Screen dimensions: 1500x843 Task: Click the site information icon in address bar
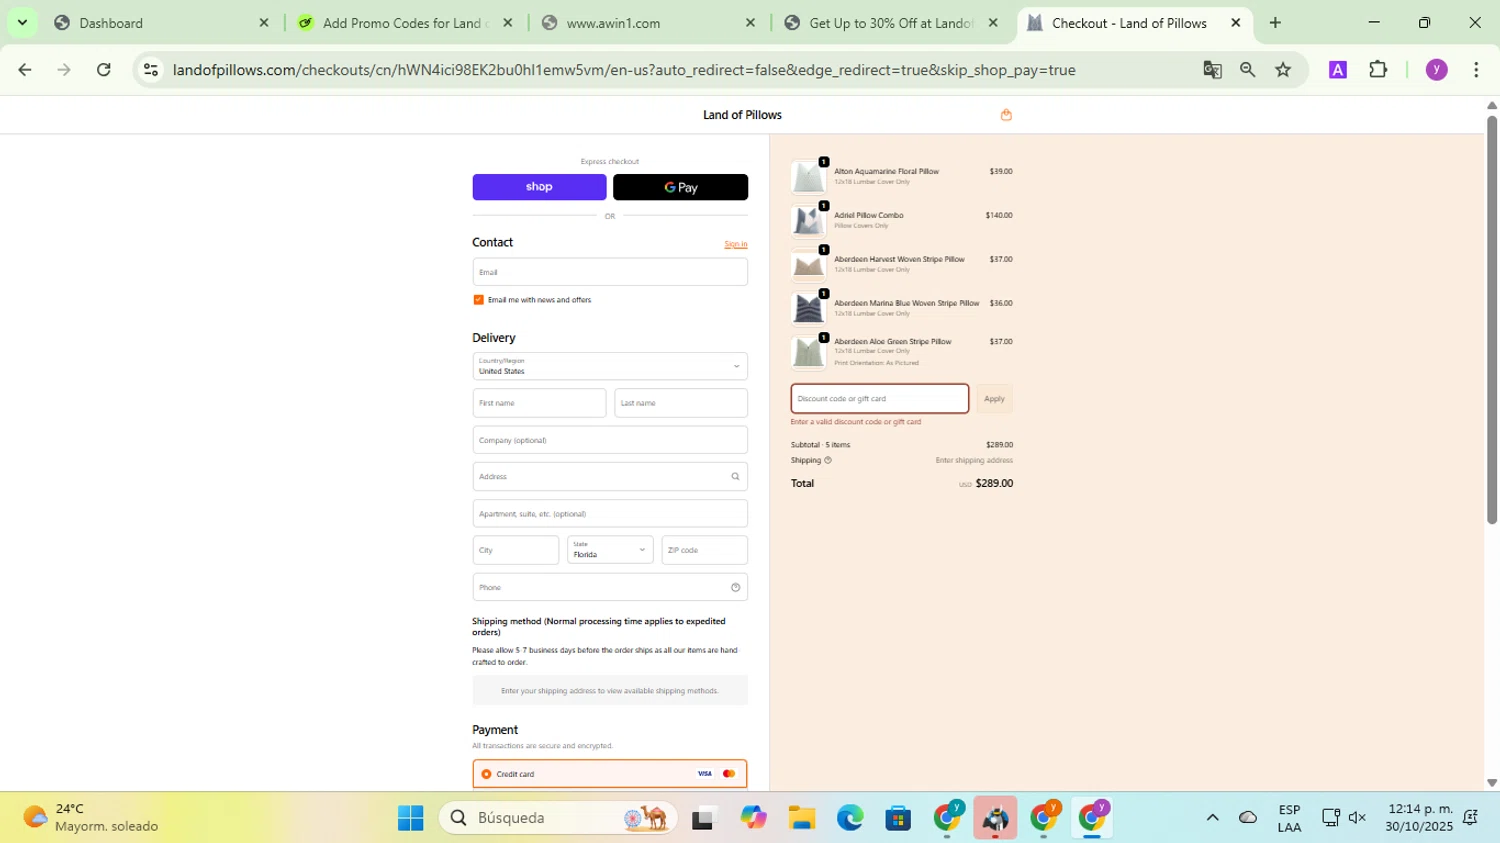[x=151, y=70]
